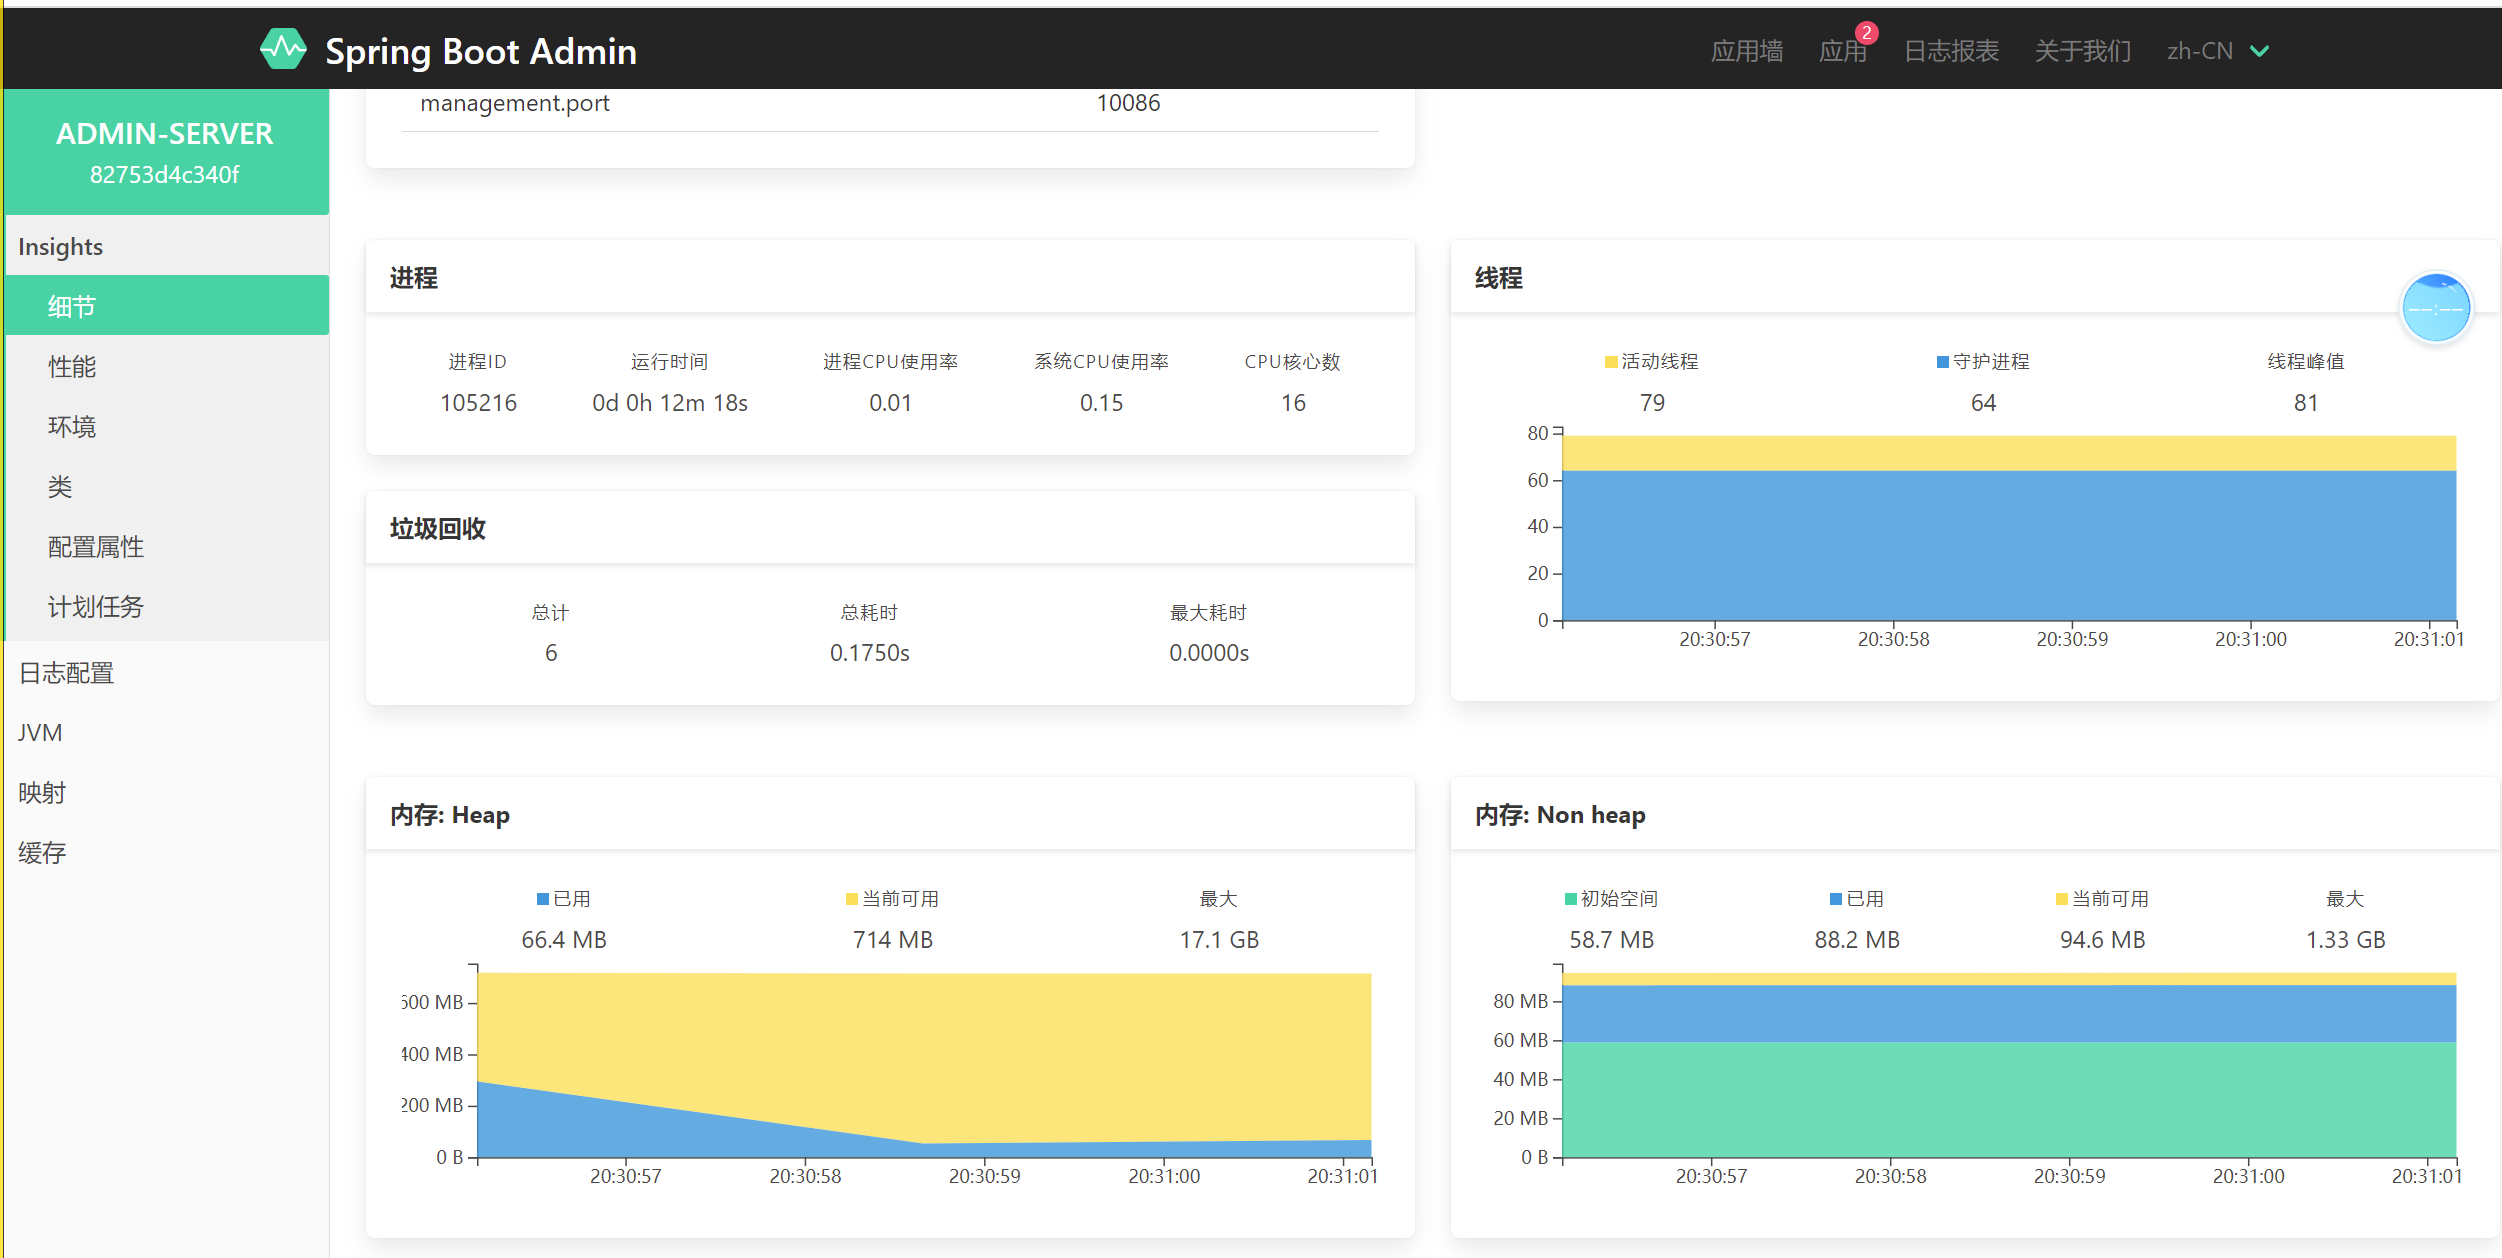Expand the JVM sidebar section
Viewport: 2502px width, 1258px height.
click(40, 733)
